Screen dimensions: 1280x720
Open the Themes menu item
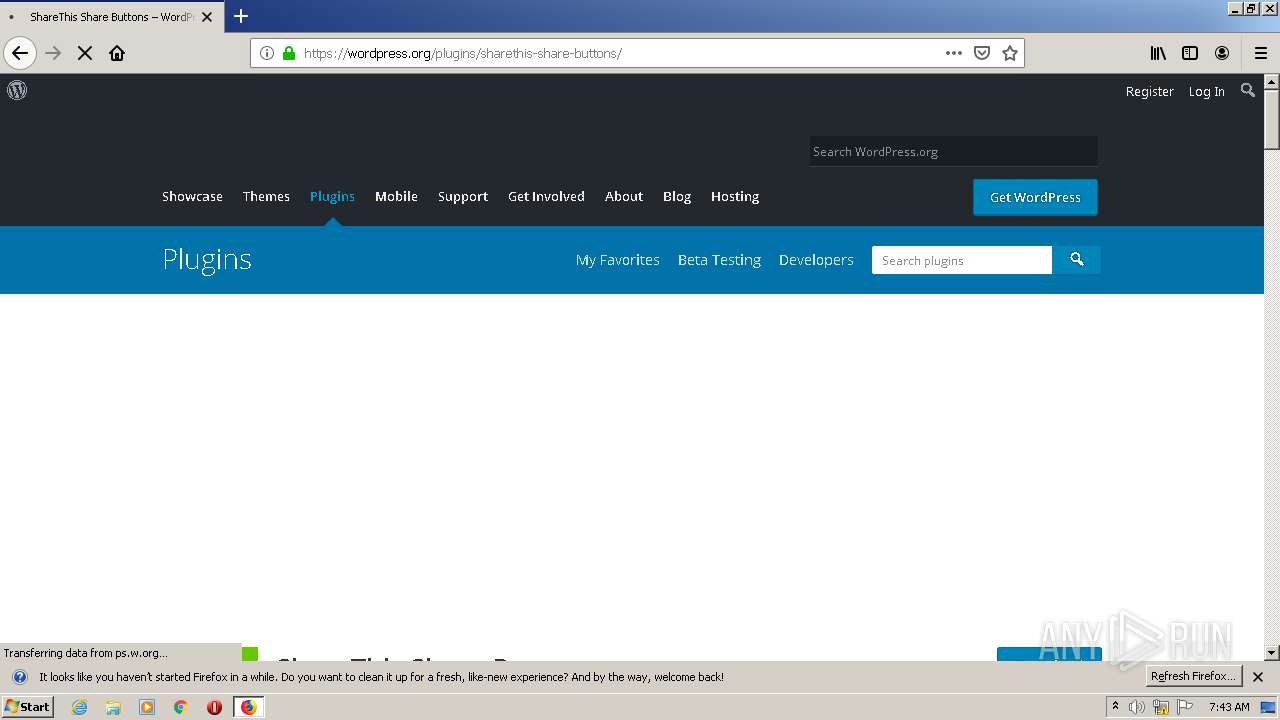[x=266, y=197]
